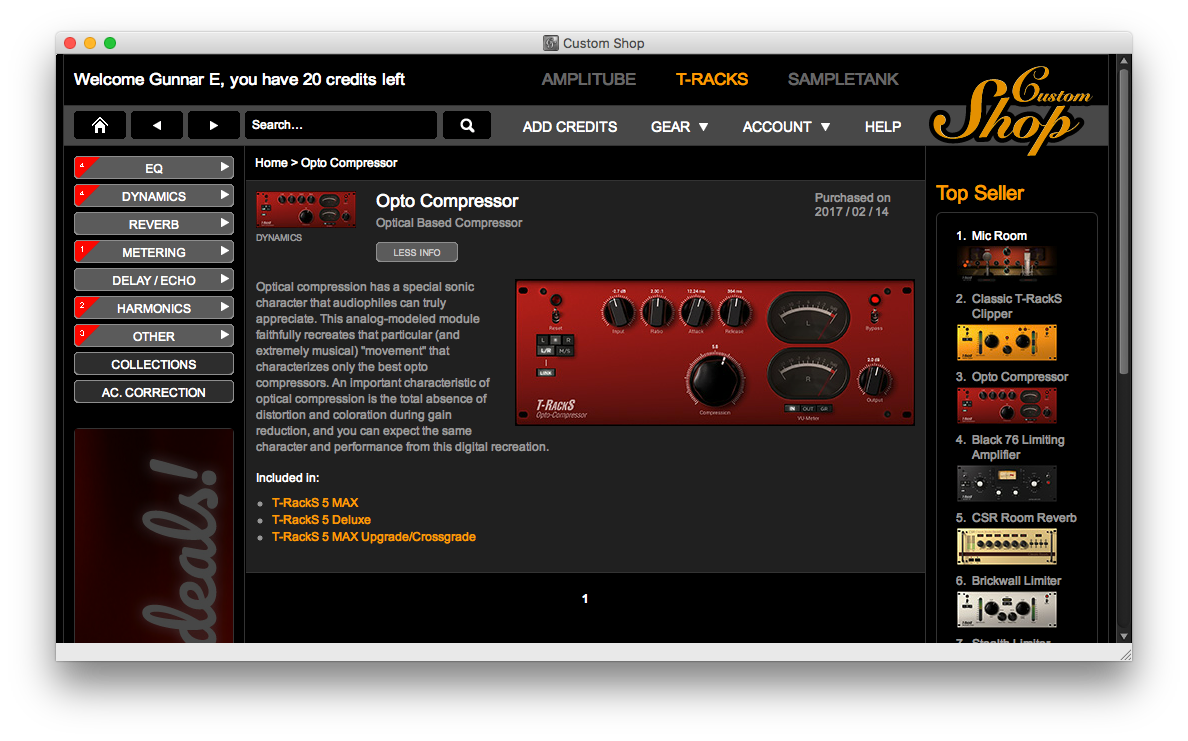Open the ACCOUNT dropdown menu

point(786,127)
